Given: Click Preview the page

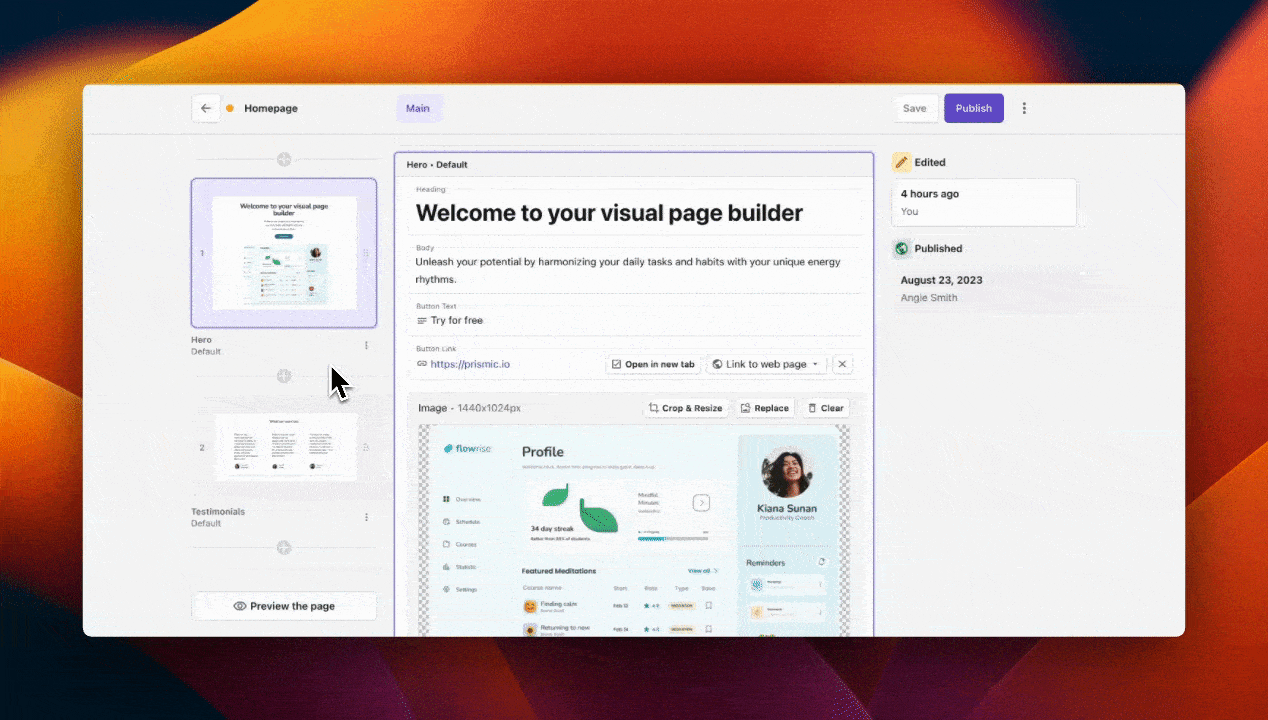Looking at the screenshot, I should click(284, 606).
